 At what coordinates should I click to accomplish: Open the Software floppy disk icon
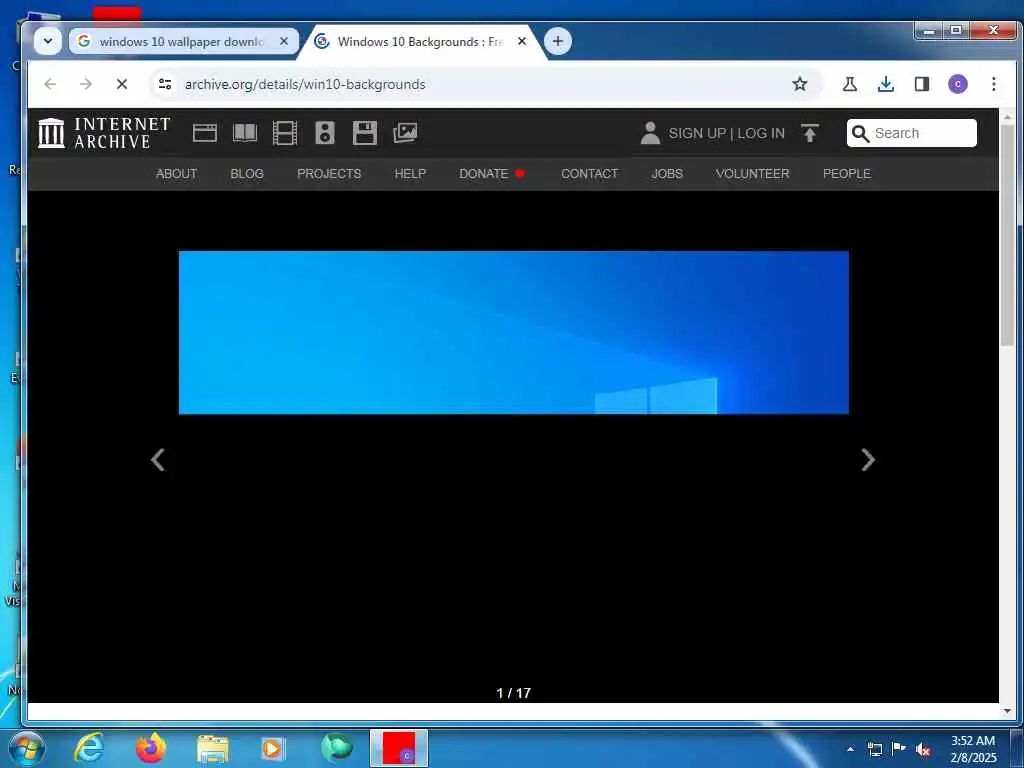(364, 133)
